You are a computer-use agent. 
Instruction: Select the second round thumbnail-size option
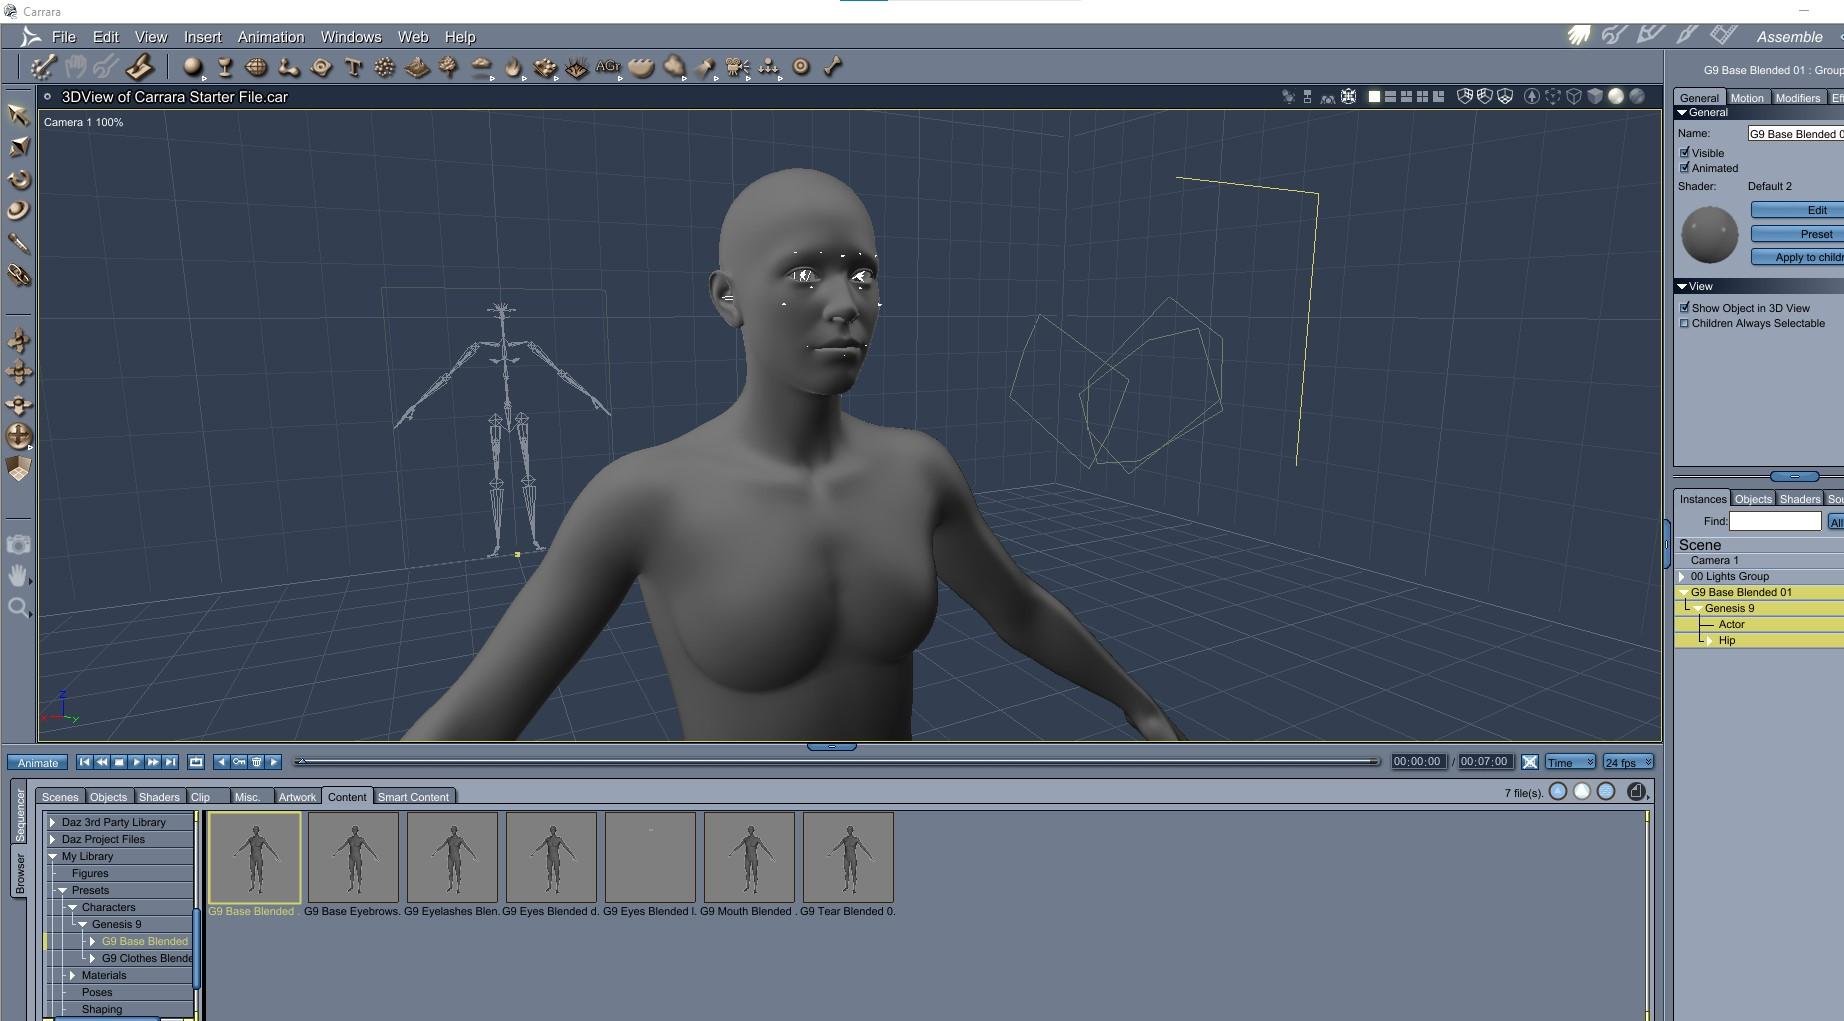pyautogui.click(x=1582, y=792)
